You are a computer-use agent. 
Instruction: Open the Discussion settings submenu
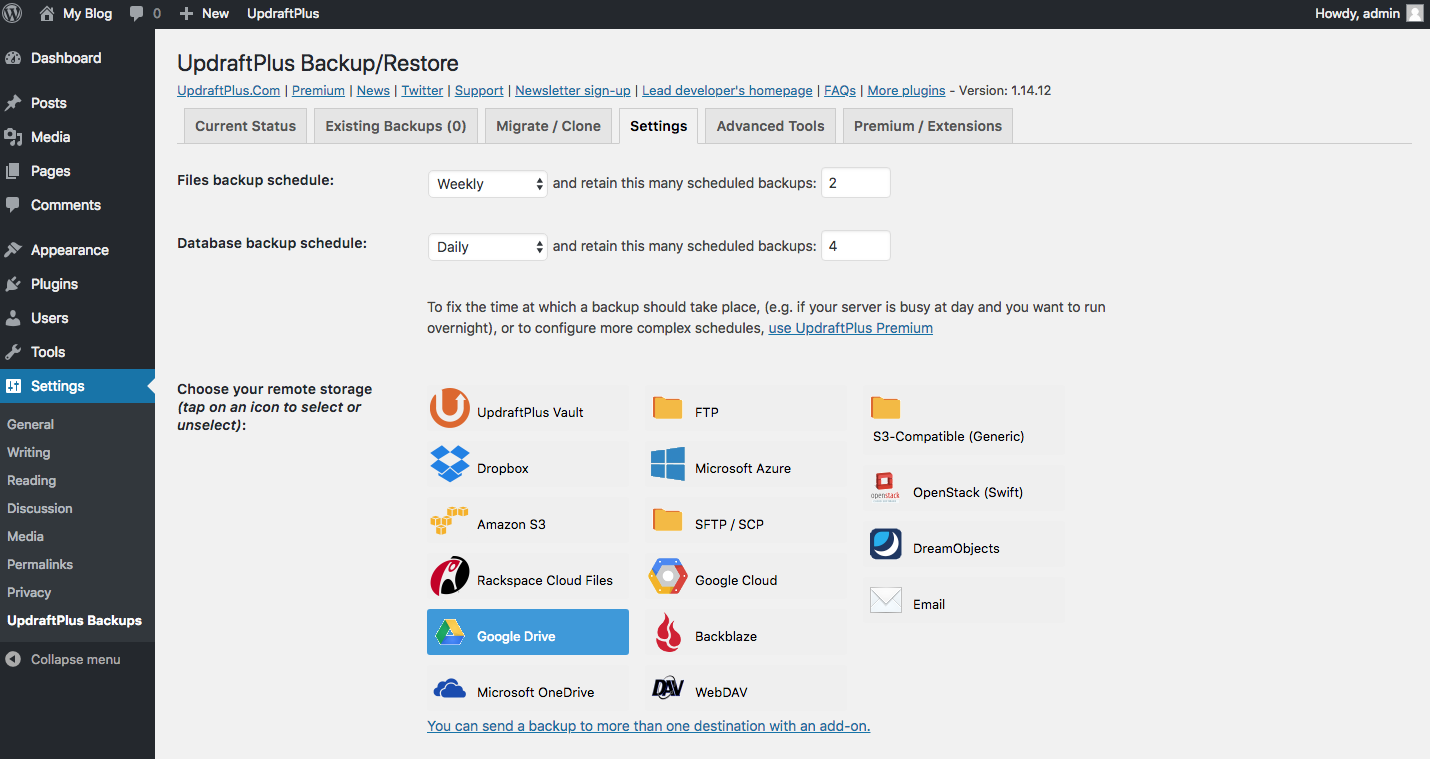coord(40,508)
